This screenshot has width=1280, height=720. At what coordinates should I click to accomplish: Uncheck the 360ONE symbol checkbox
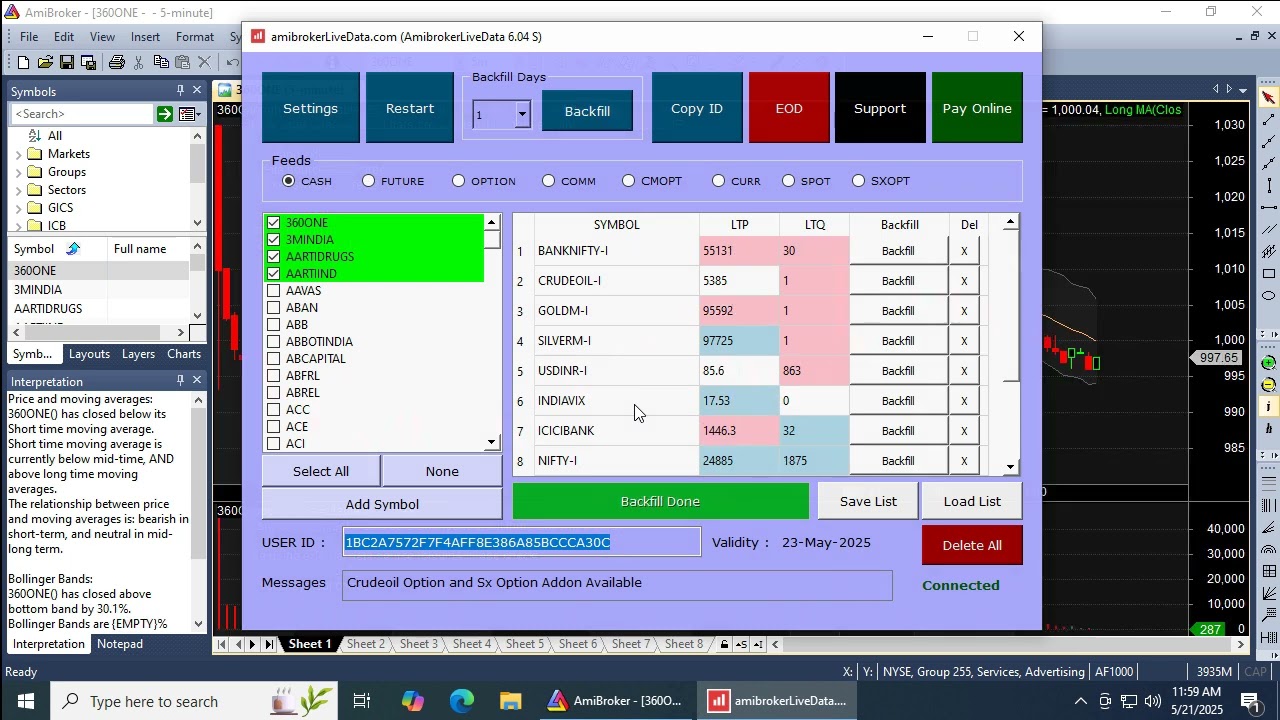coord(273,223)
